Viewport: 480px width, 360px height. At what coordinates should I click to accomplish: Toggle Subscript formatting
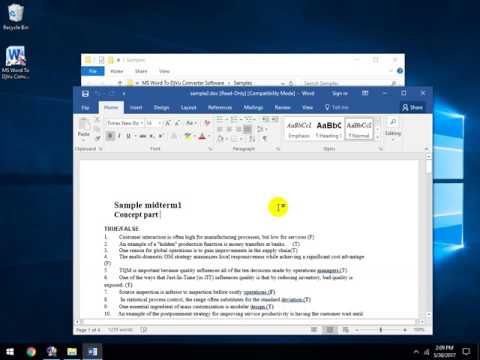(152, 136)
